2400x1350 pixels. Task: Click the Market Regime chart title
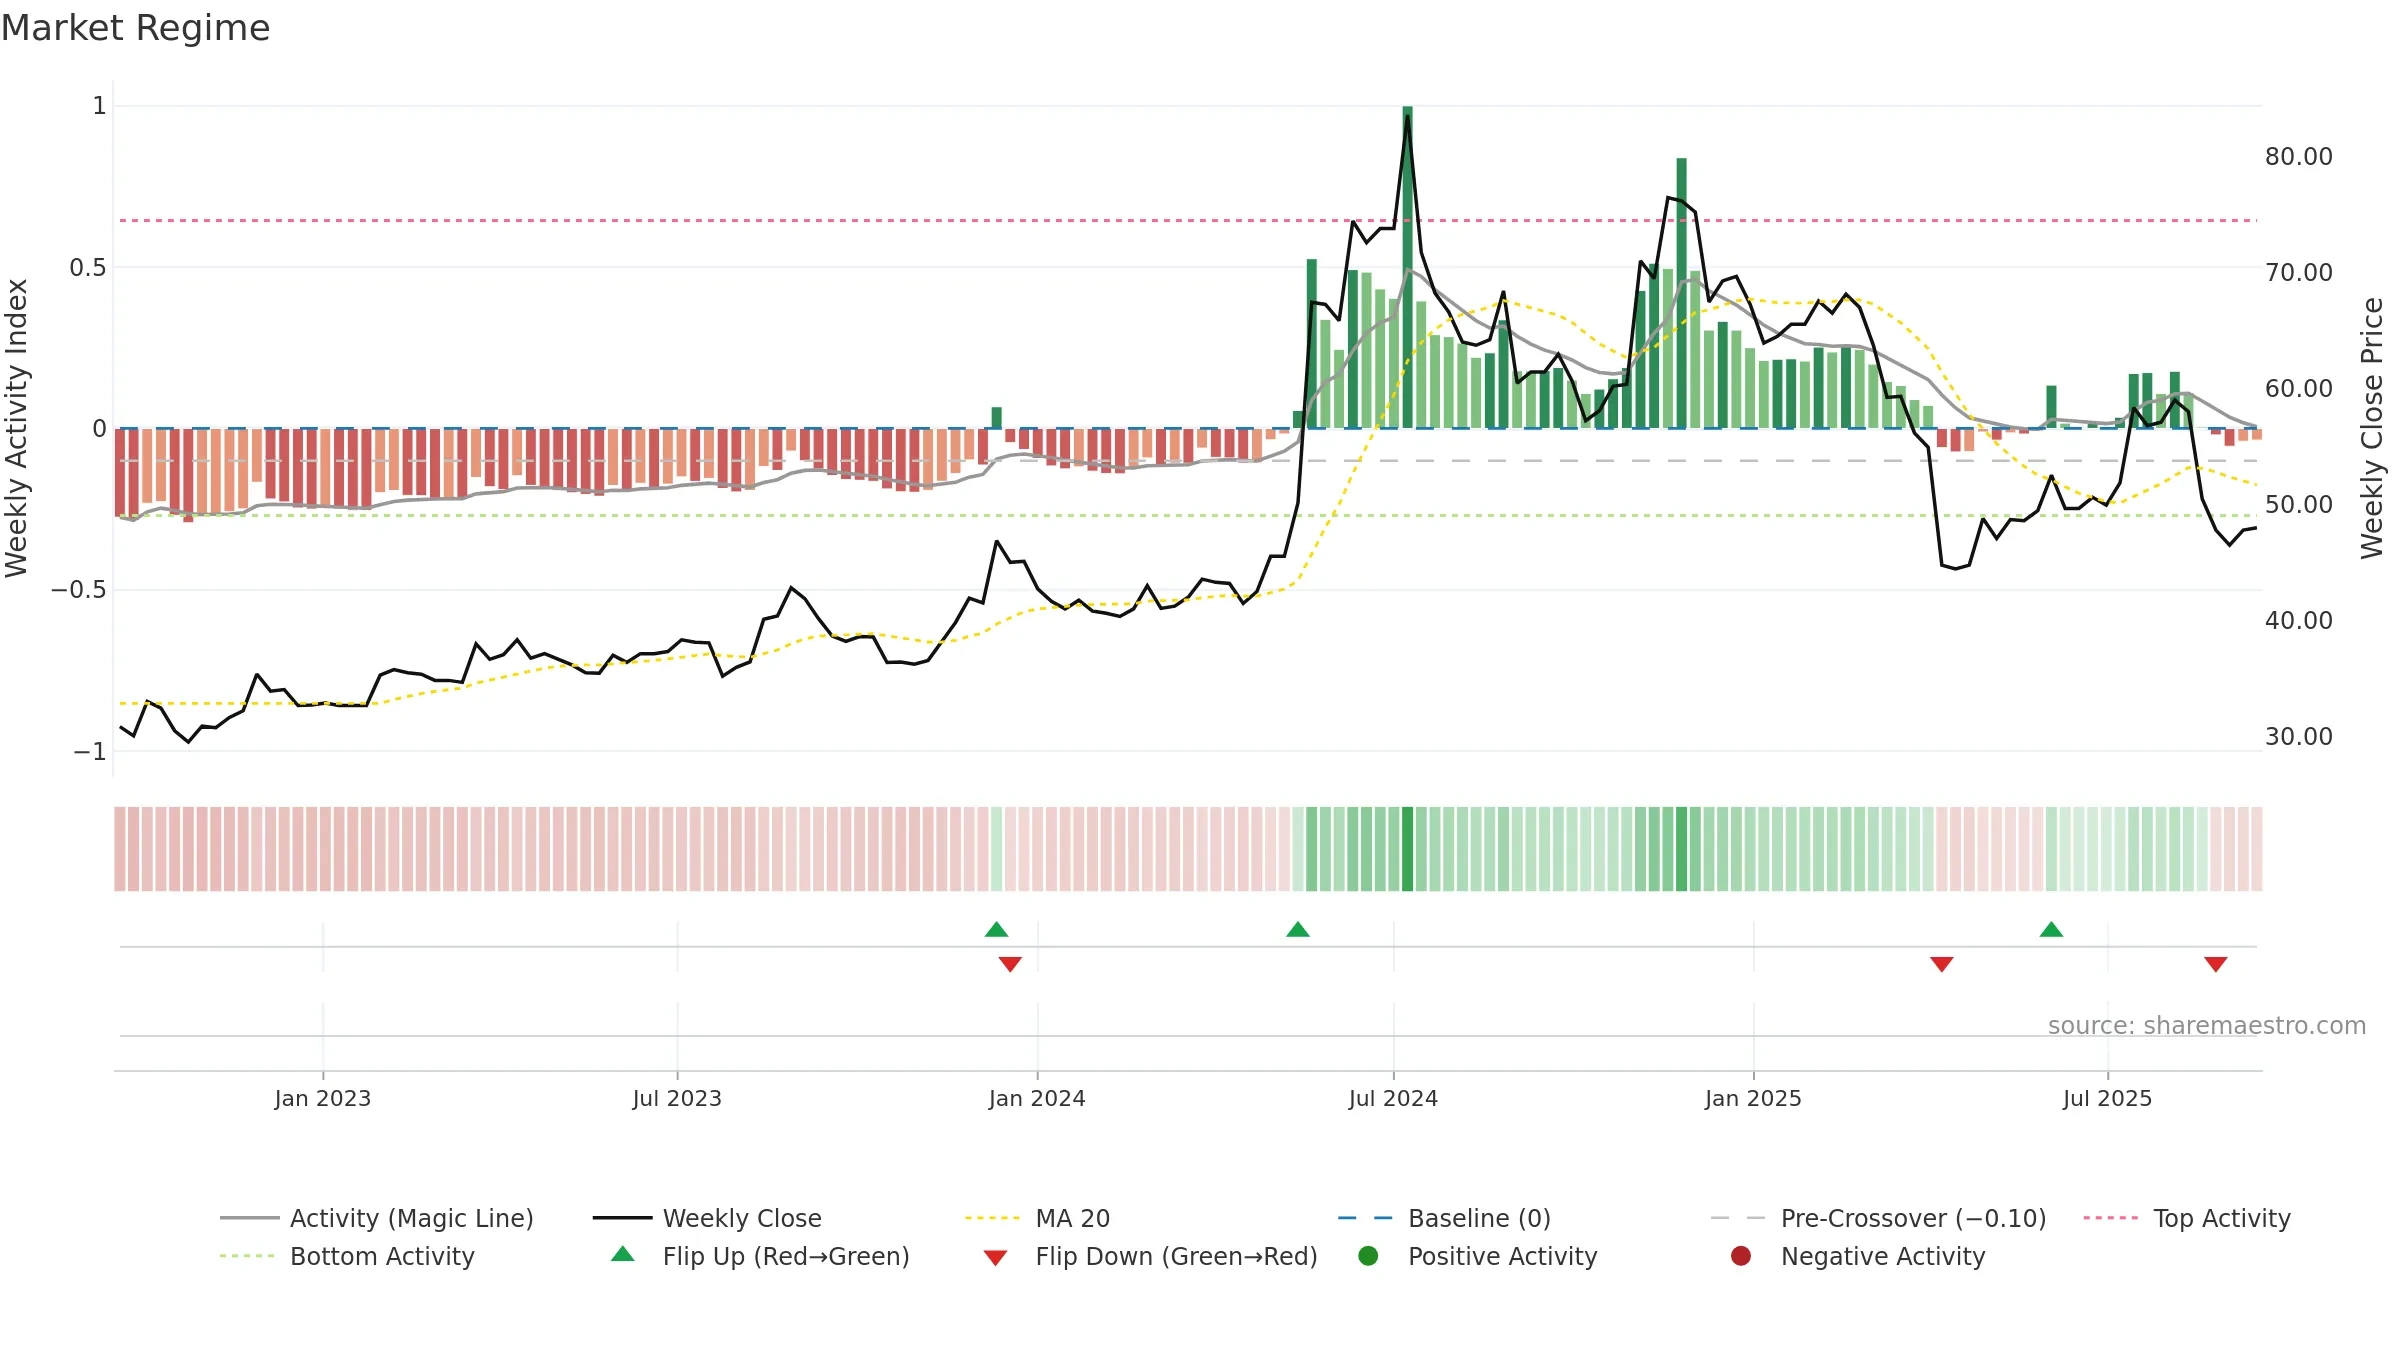point(135,28)
